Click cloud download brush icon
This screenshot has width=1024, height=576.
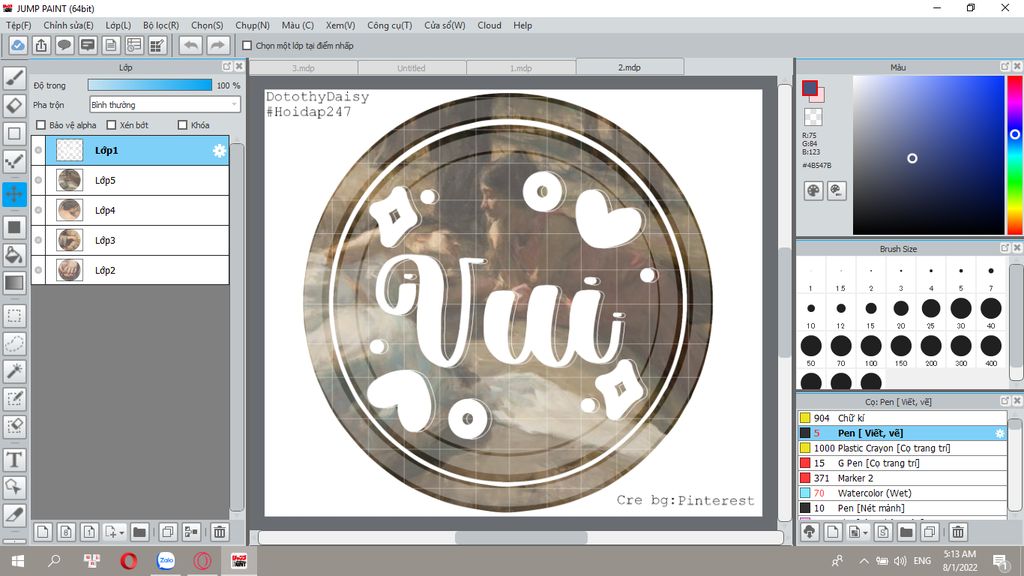pyautogui.click(x=810, y=532)
